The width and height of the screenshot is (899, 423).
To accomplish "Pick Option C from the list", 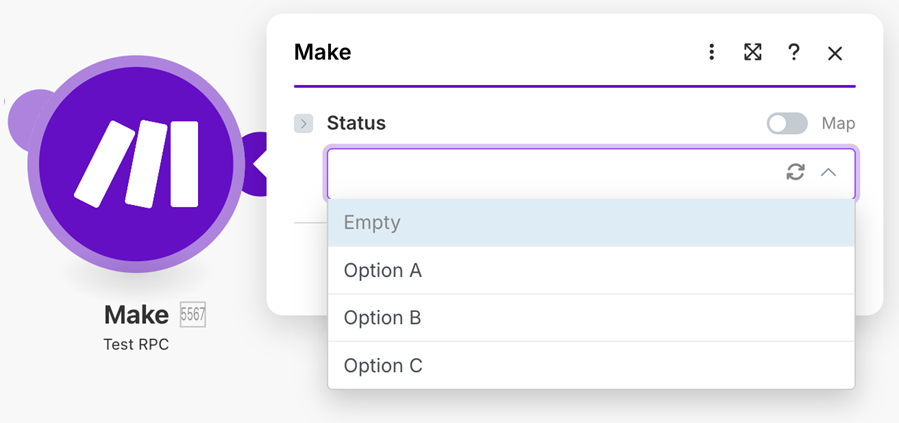I will (591, 366).
